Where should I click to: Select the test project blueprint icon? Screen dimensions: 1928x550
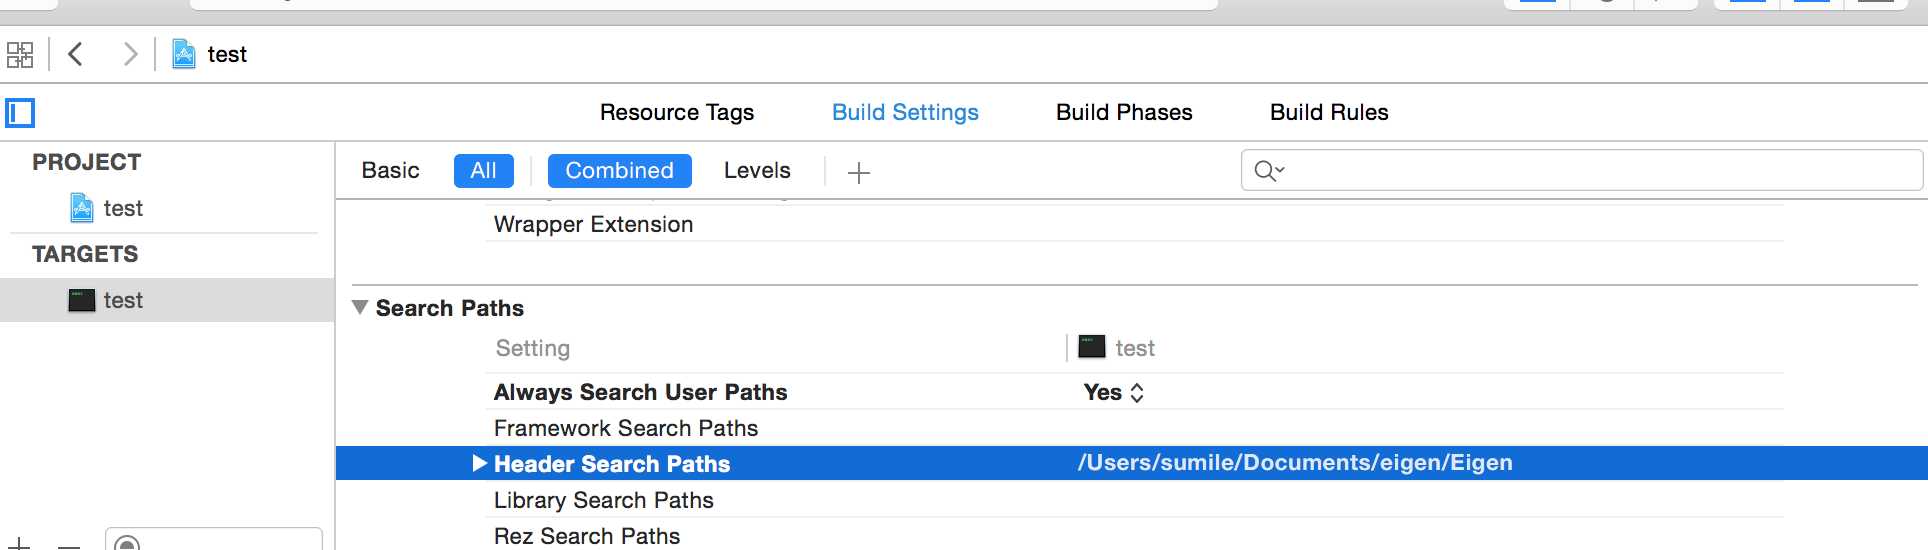coord(82,208)
